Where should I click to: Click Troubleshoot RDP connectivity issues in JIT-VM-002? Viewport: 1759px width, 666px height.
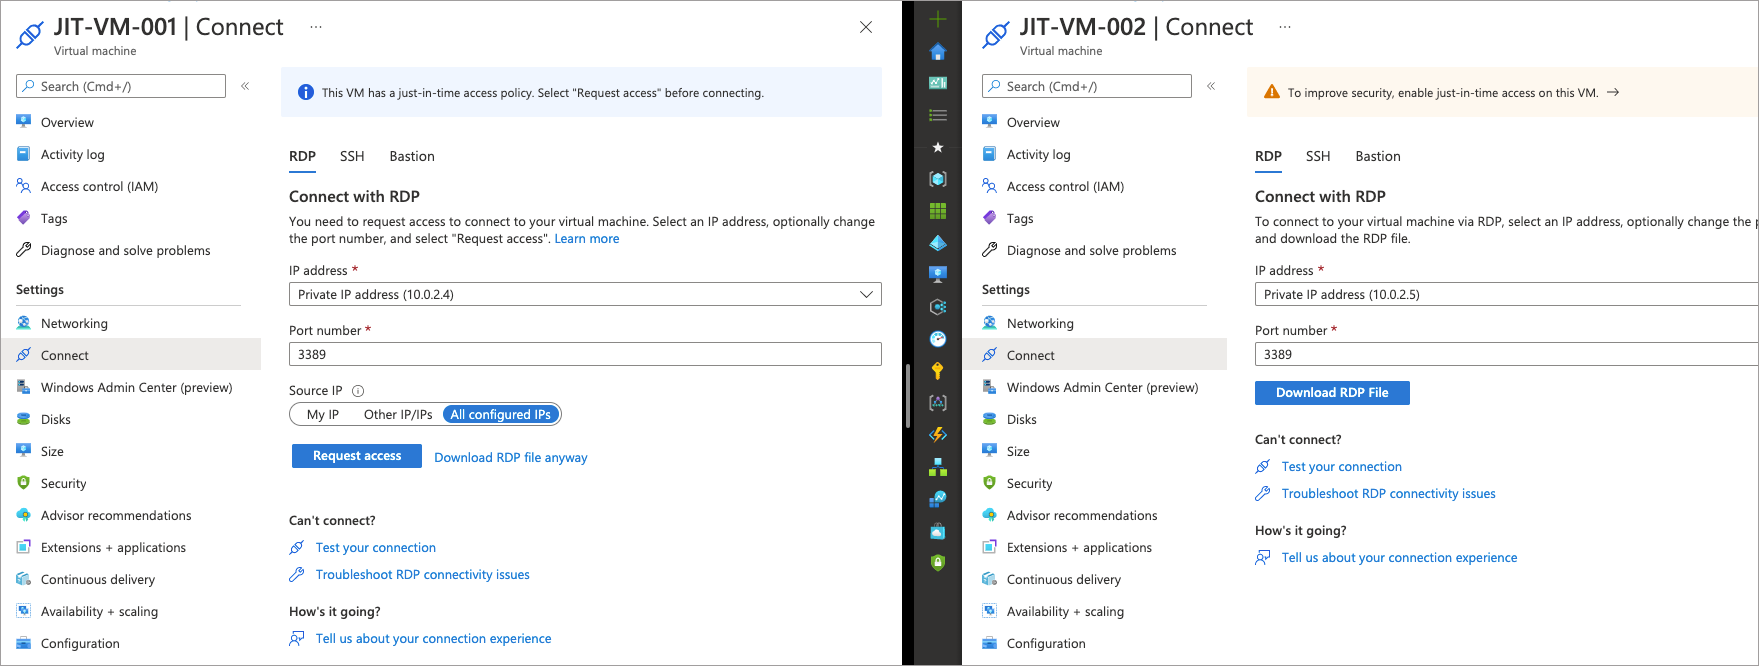(1389, 494)
